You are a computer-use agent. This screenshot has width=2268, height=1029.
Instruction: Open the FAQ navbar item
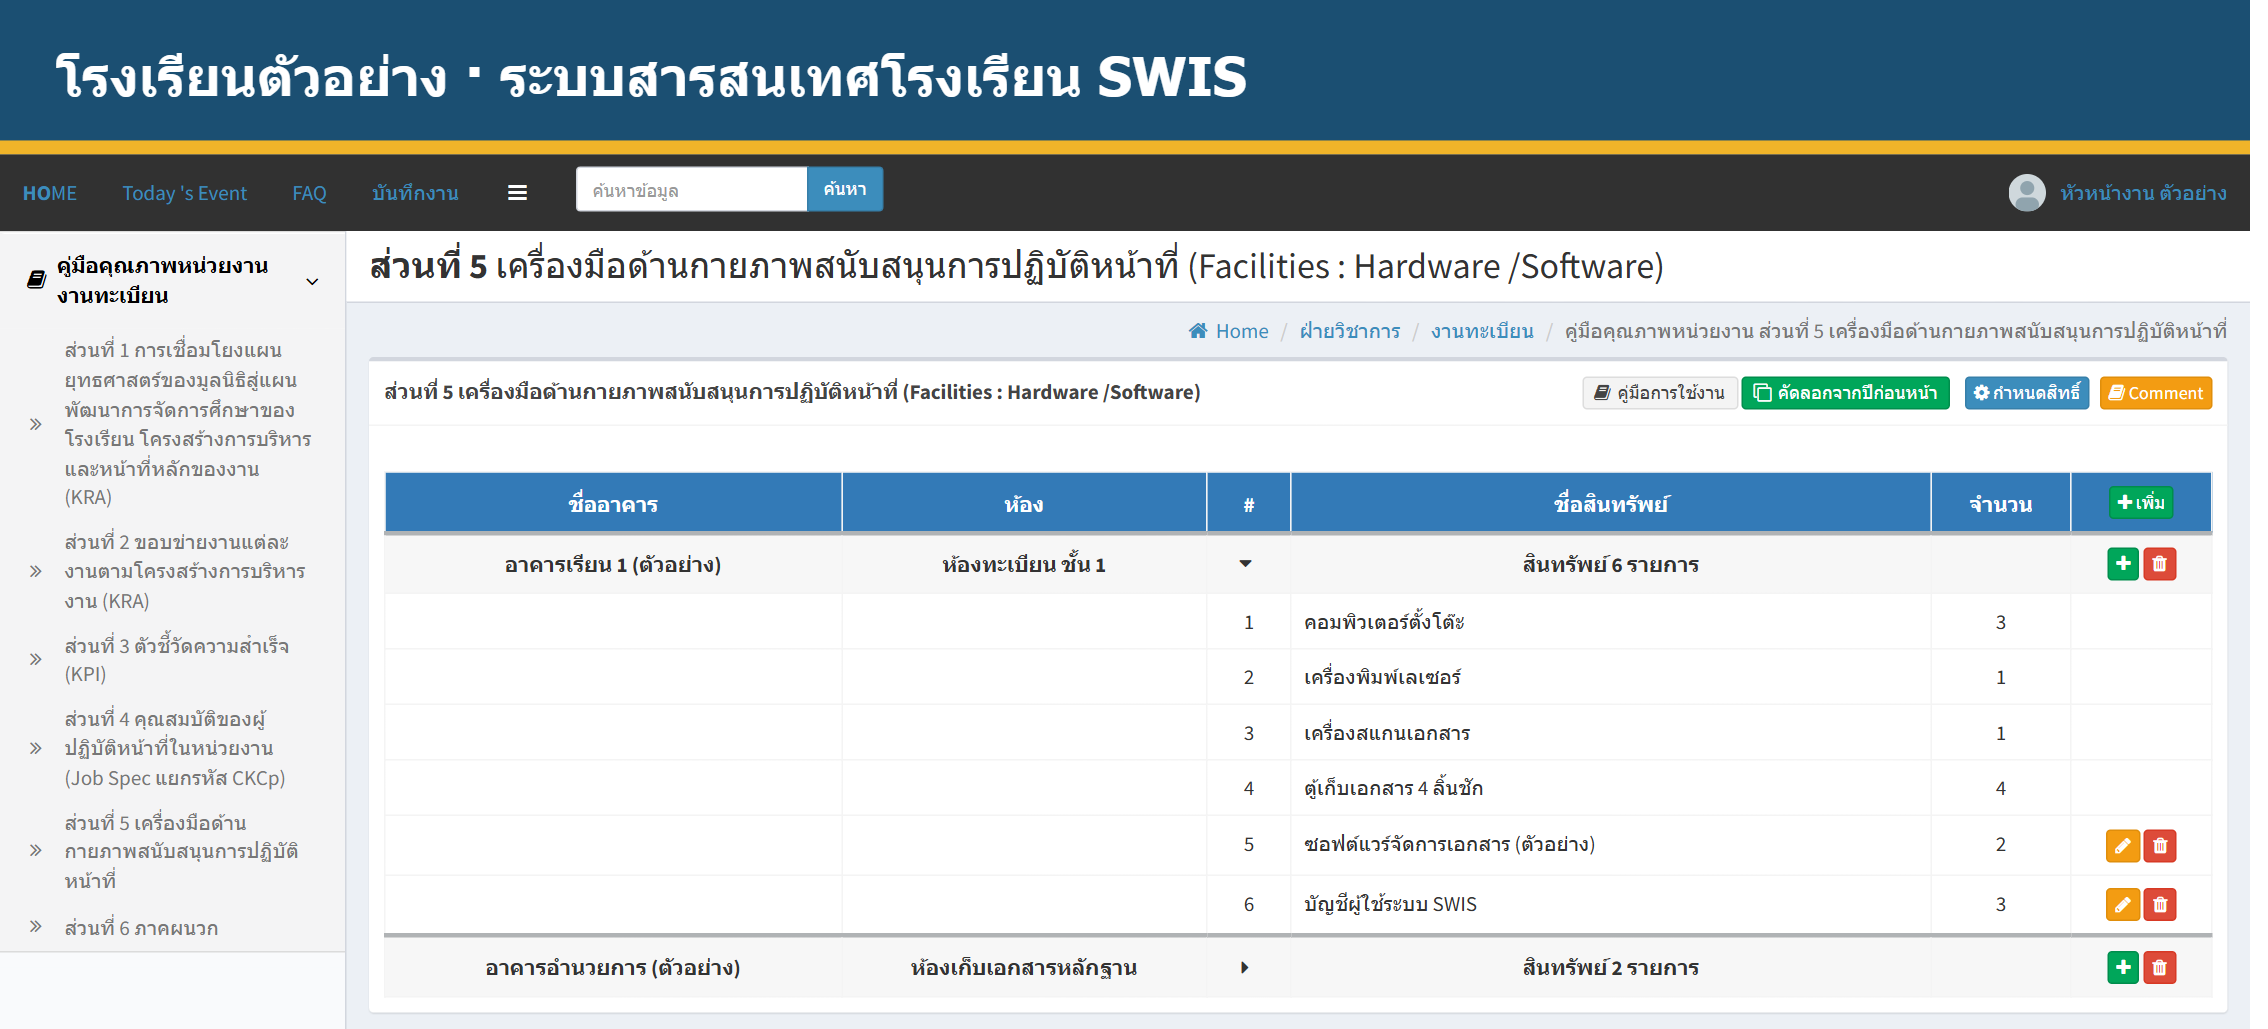click(x=309, y=193)
